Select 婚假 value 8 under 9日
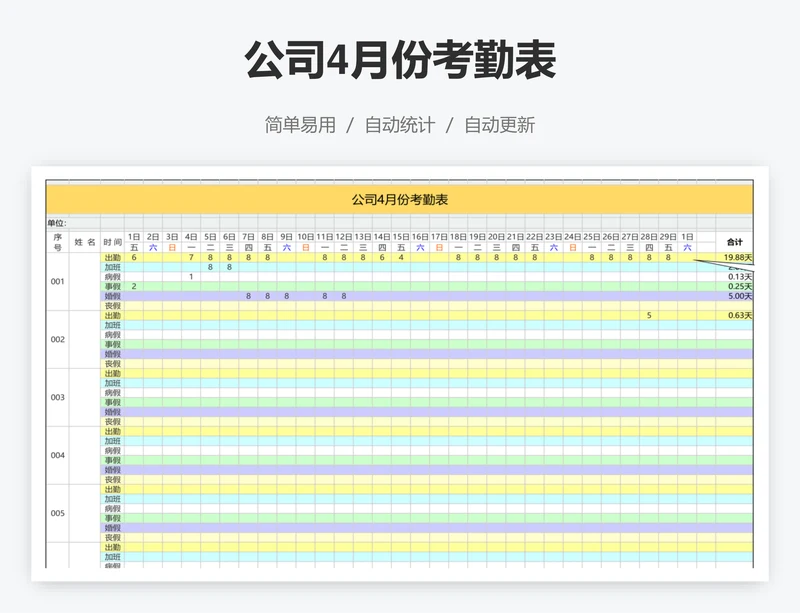800x613 pixels. 287,296
